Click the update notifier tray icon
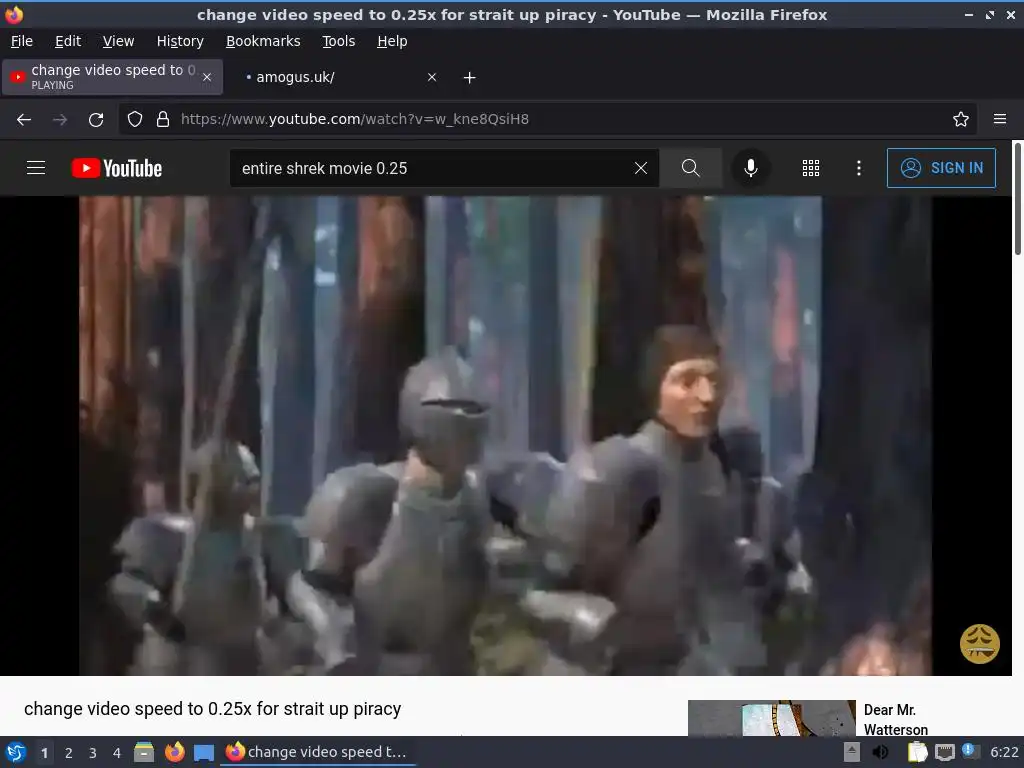This screenshot has height=768, width=1024. click(970, 752)
